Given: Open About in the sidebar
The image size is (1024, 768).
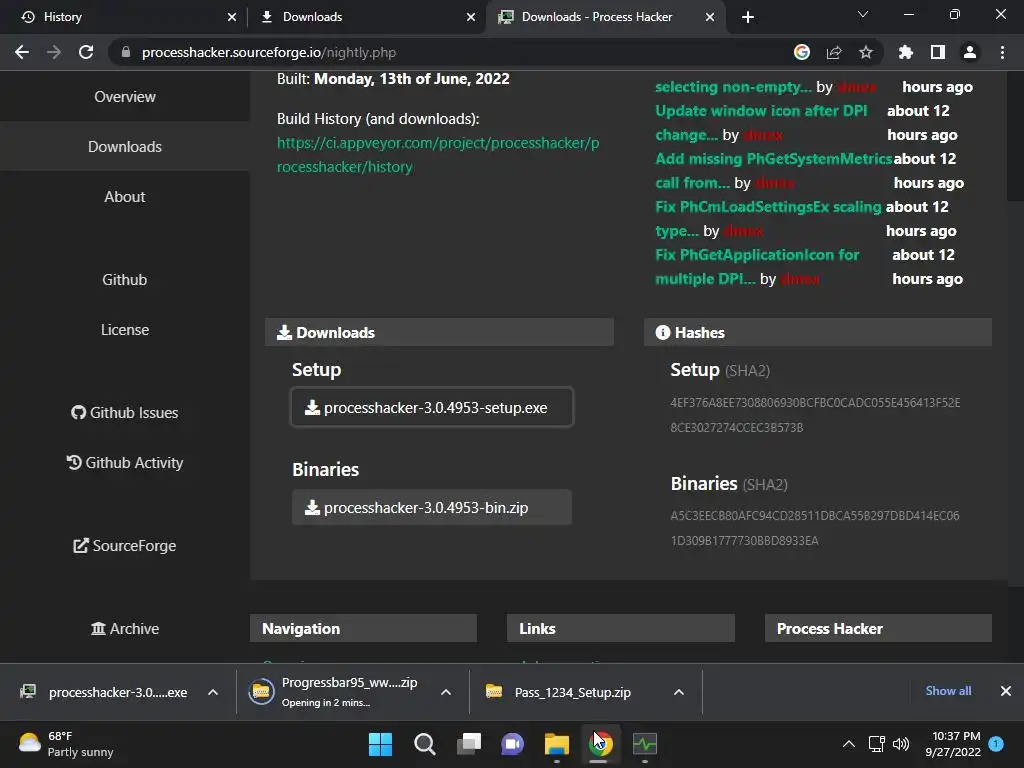Looking at the screenshot, I should tap(125, 197).
